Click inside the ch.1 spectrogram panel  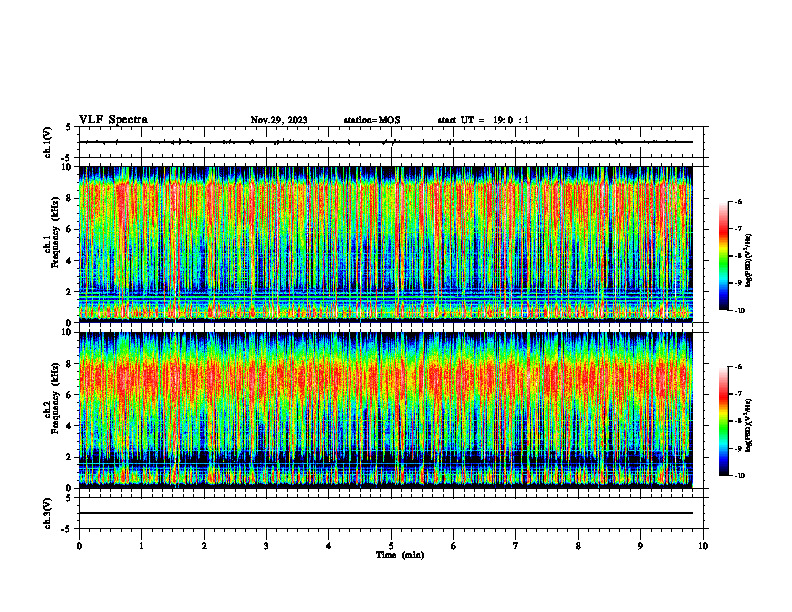pos(386,244)
